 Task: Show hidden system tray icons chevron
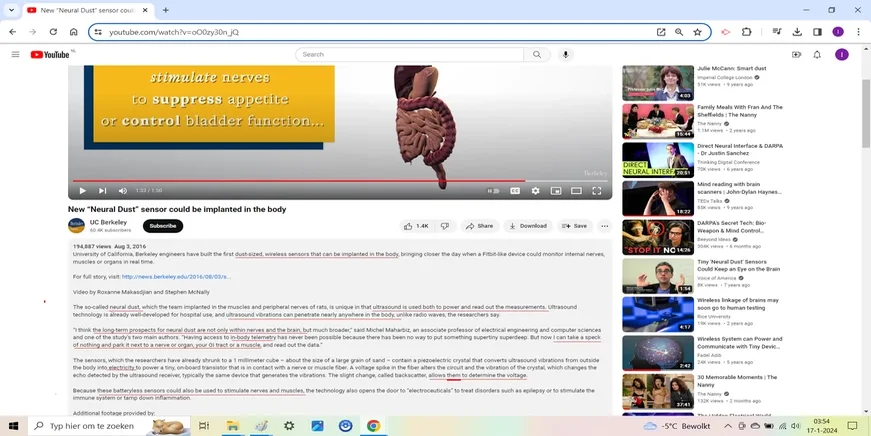(x=728, y=426)
